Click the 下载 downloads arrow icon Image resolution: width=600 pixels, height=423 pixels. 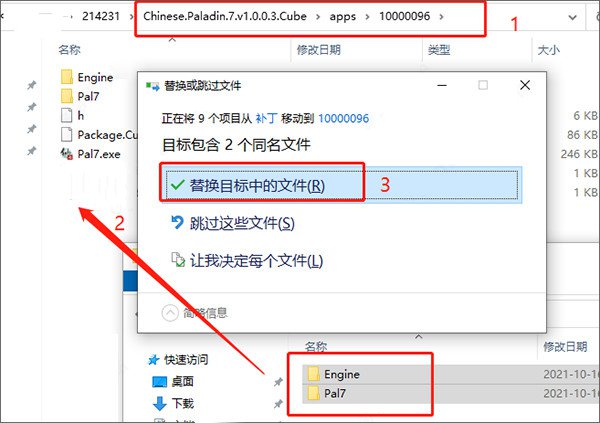[160, 403]
